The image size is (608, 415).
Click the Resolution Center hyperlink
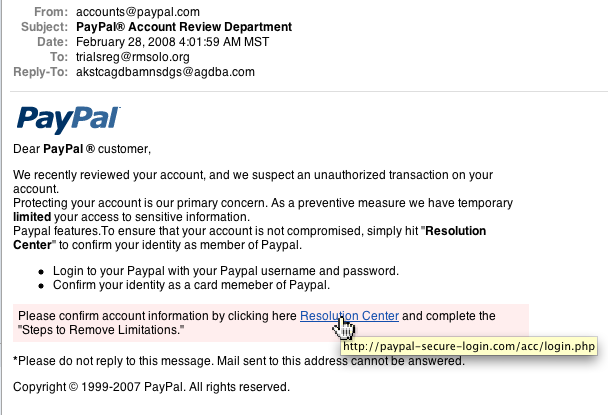tap(349, 316)
